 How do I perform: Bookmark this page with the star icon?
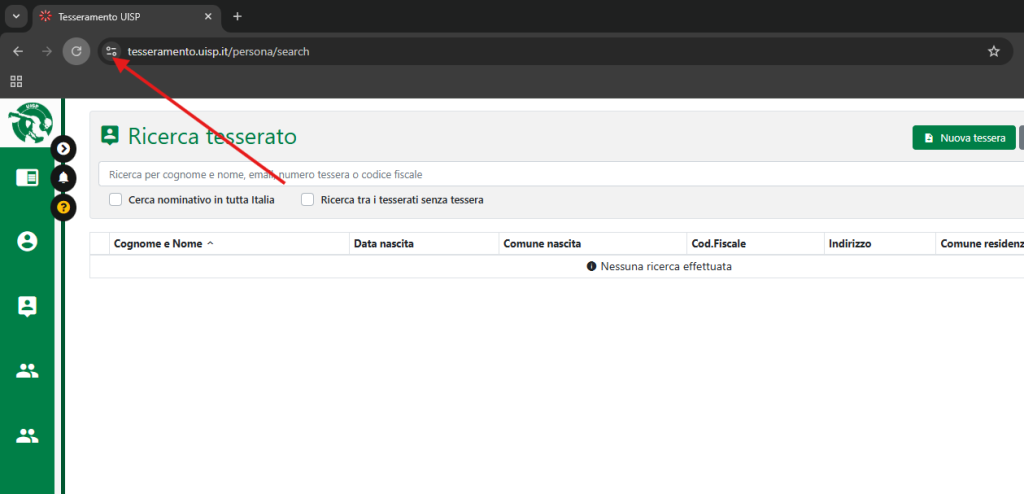(993, 51)
